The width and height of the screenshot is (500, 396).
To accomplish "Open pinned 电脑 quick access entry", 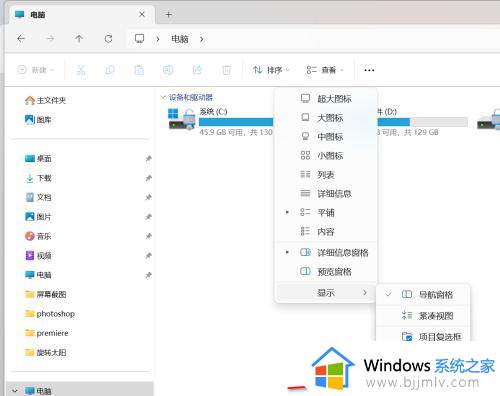I will pos(38,275).
